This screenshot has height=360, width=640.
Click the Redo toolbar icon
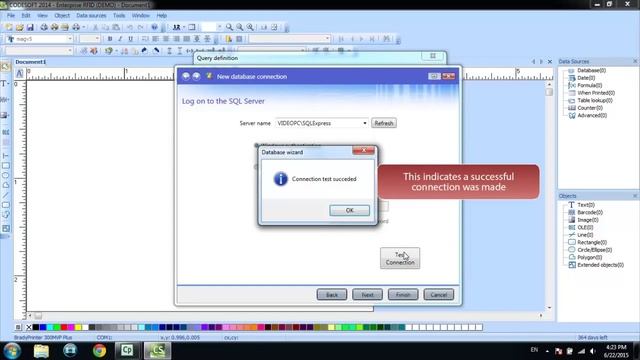tap(140, 27)
